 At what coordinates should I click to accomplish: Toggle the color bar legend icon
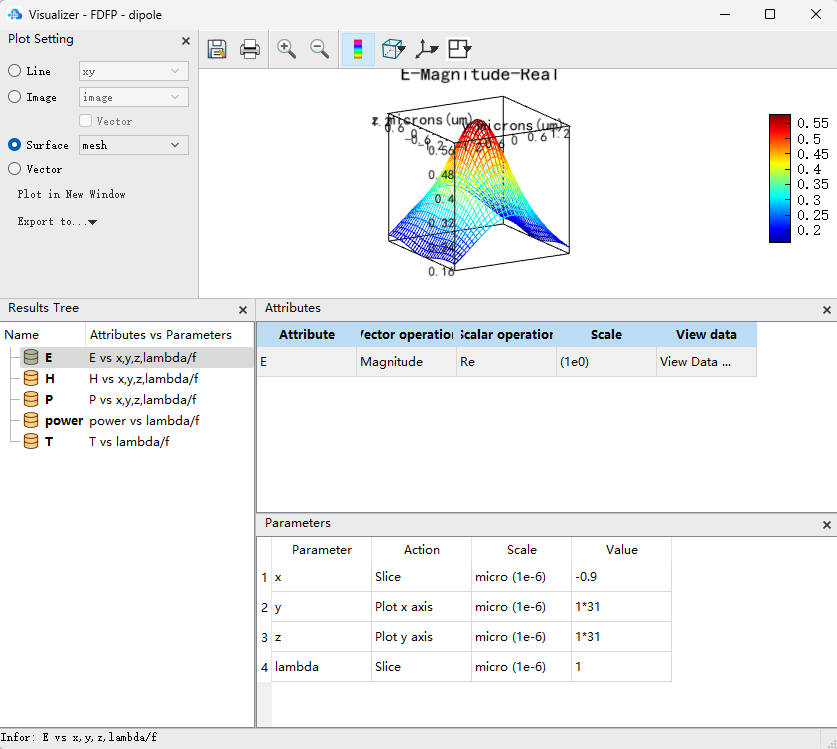(358, 49)
